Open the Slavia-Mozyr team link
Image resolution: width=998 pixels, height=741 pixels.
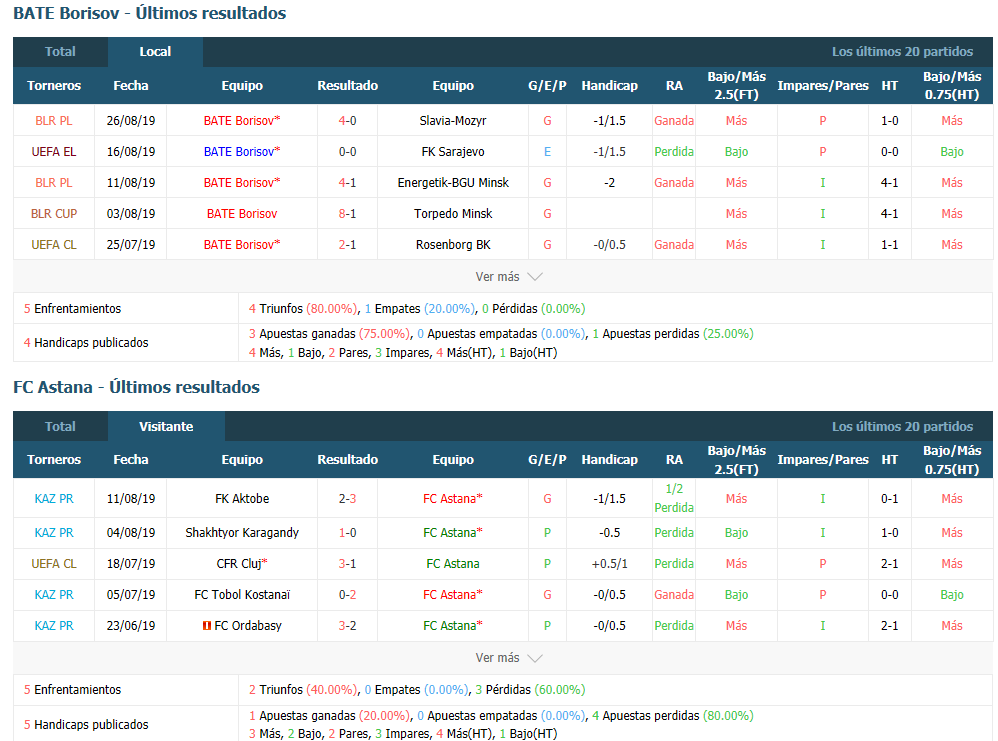tap(453, 120)
